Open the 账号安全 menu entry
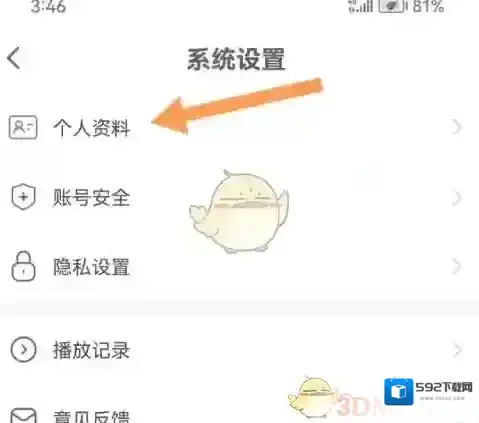 [239, 197]
